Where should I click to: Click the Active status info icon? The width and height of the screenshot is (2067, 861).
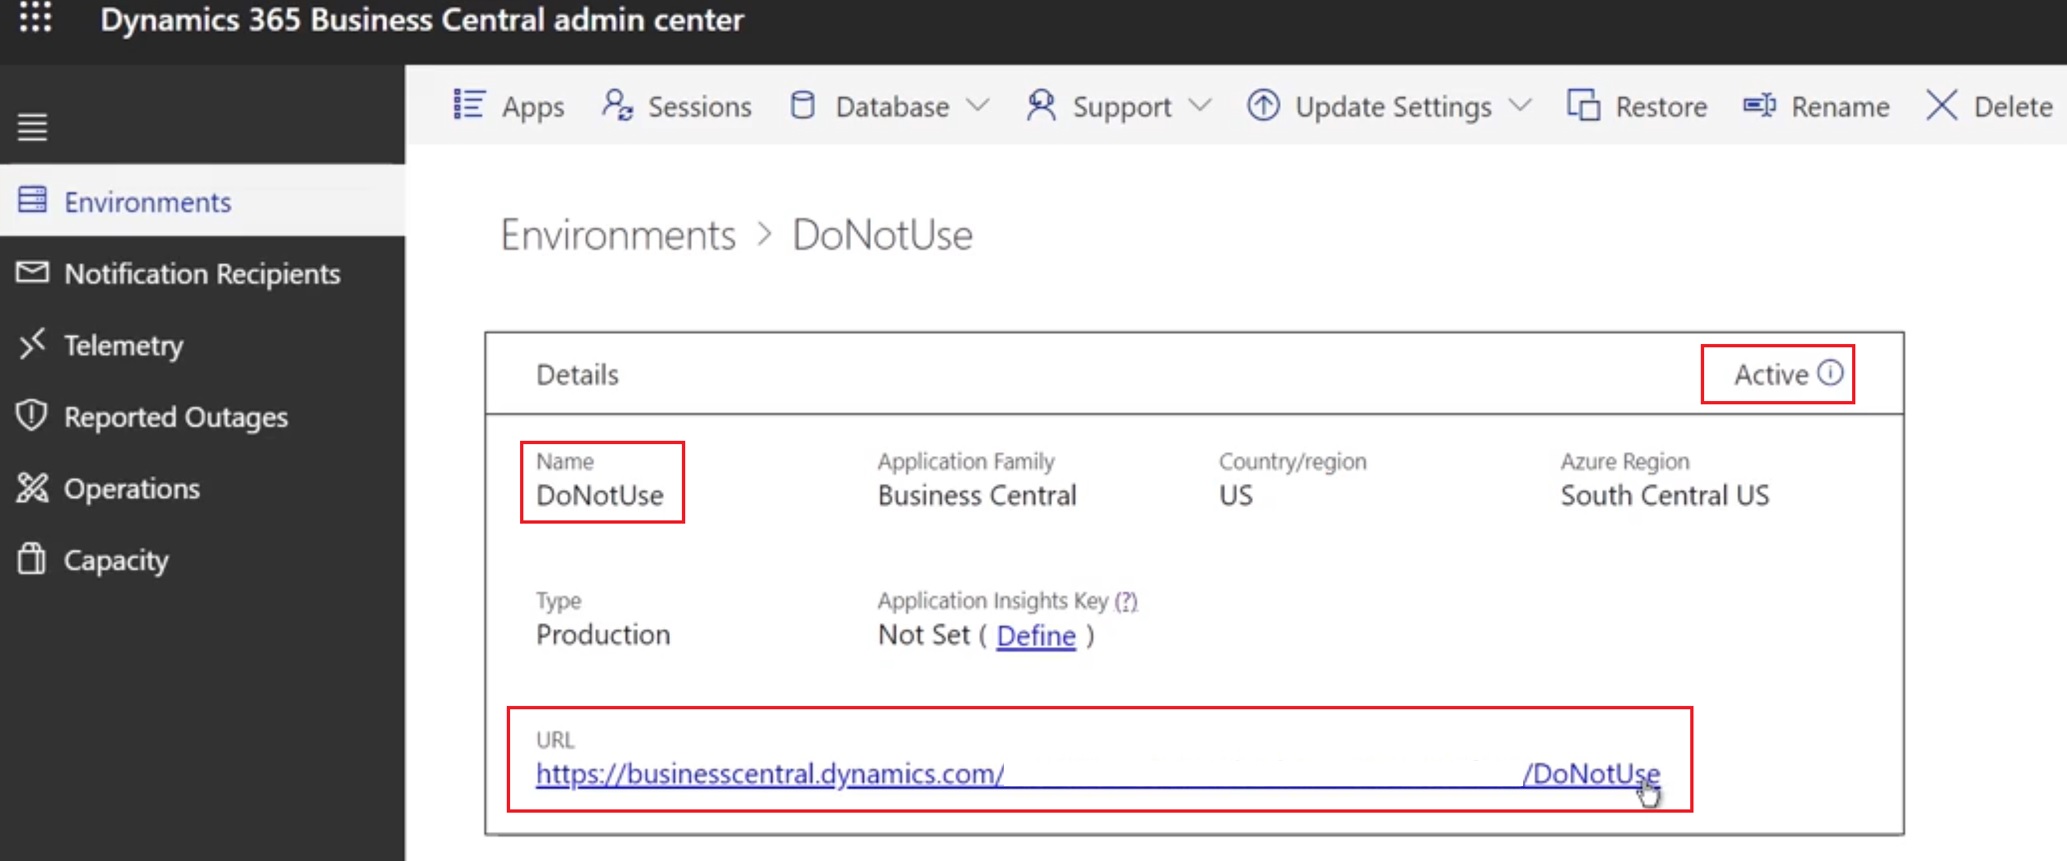[x=1830, y=373]
